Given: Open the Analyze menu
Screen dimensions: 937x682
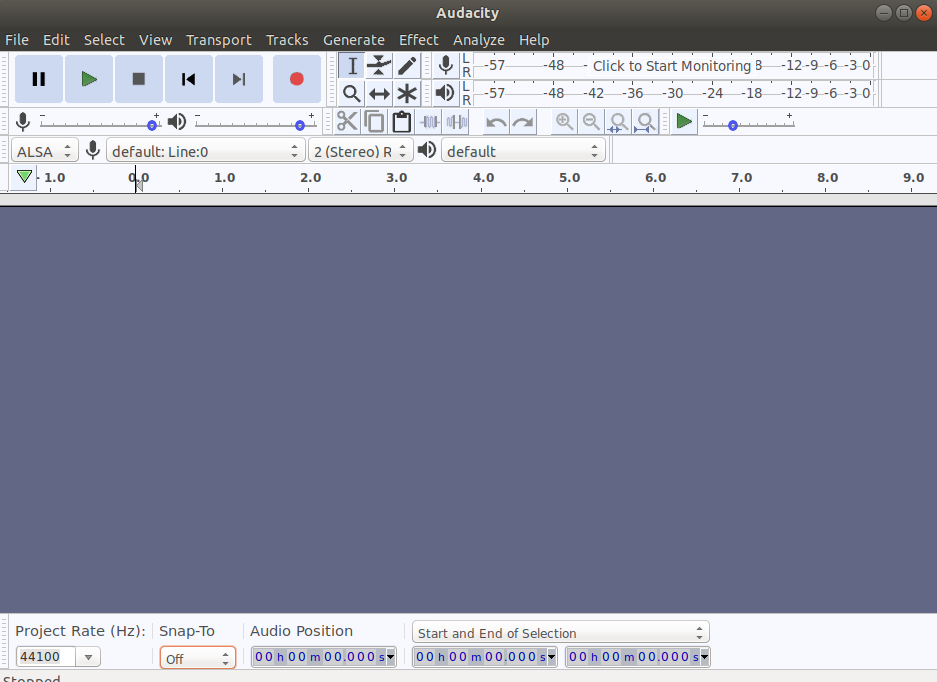Looking at the screenshot, I should click(479, 40).
